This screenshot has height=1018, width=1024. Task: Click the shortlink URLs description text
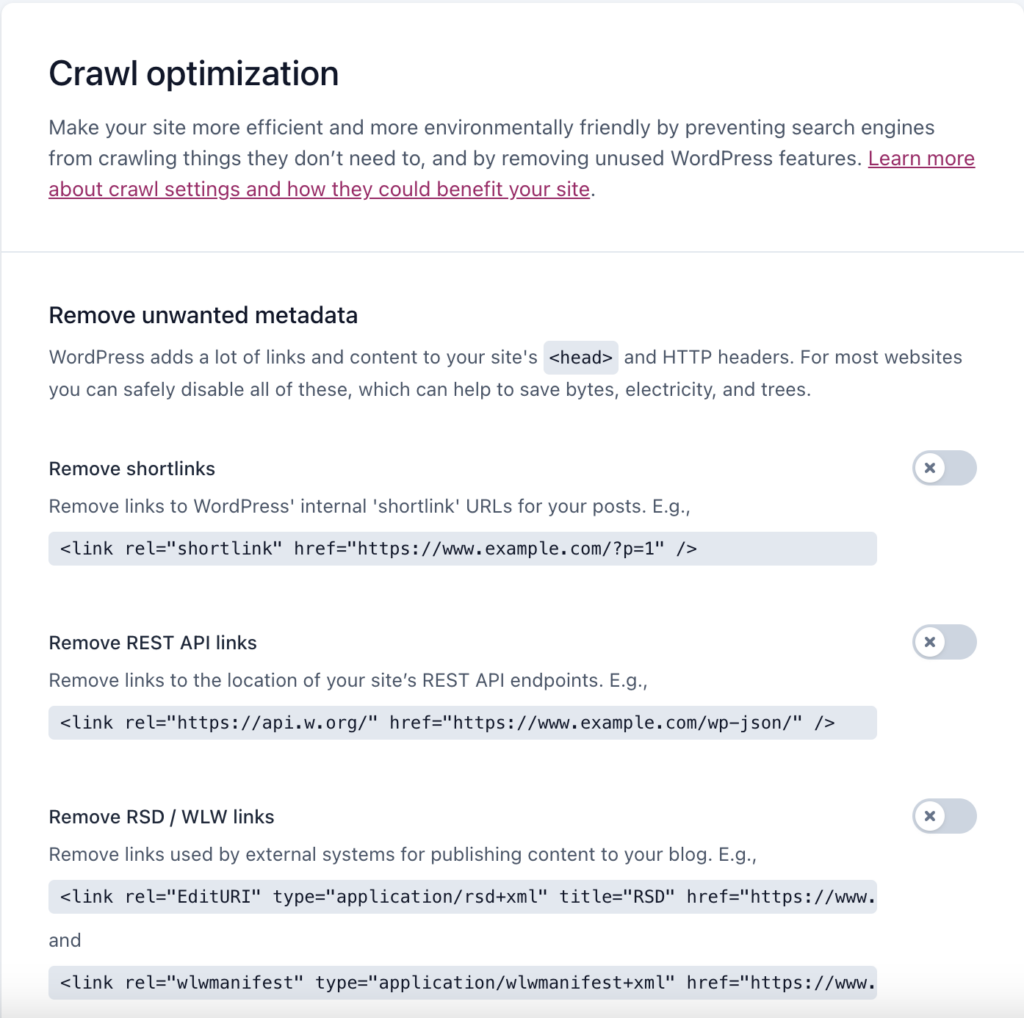coord(370,506)
